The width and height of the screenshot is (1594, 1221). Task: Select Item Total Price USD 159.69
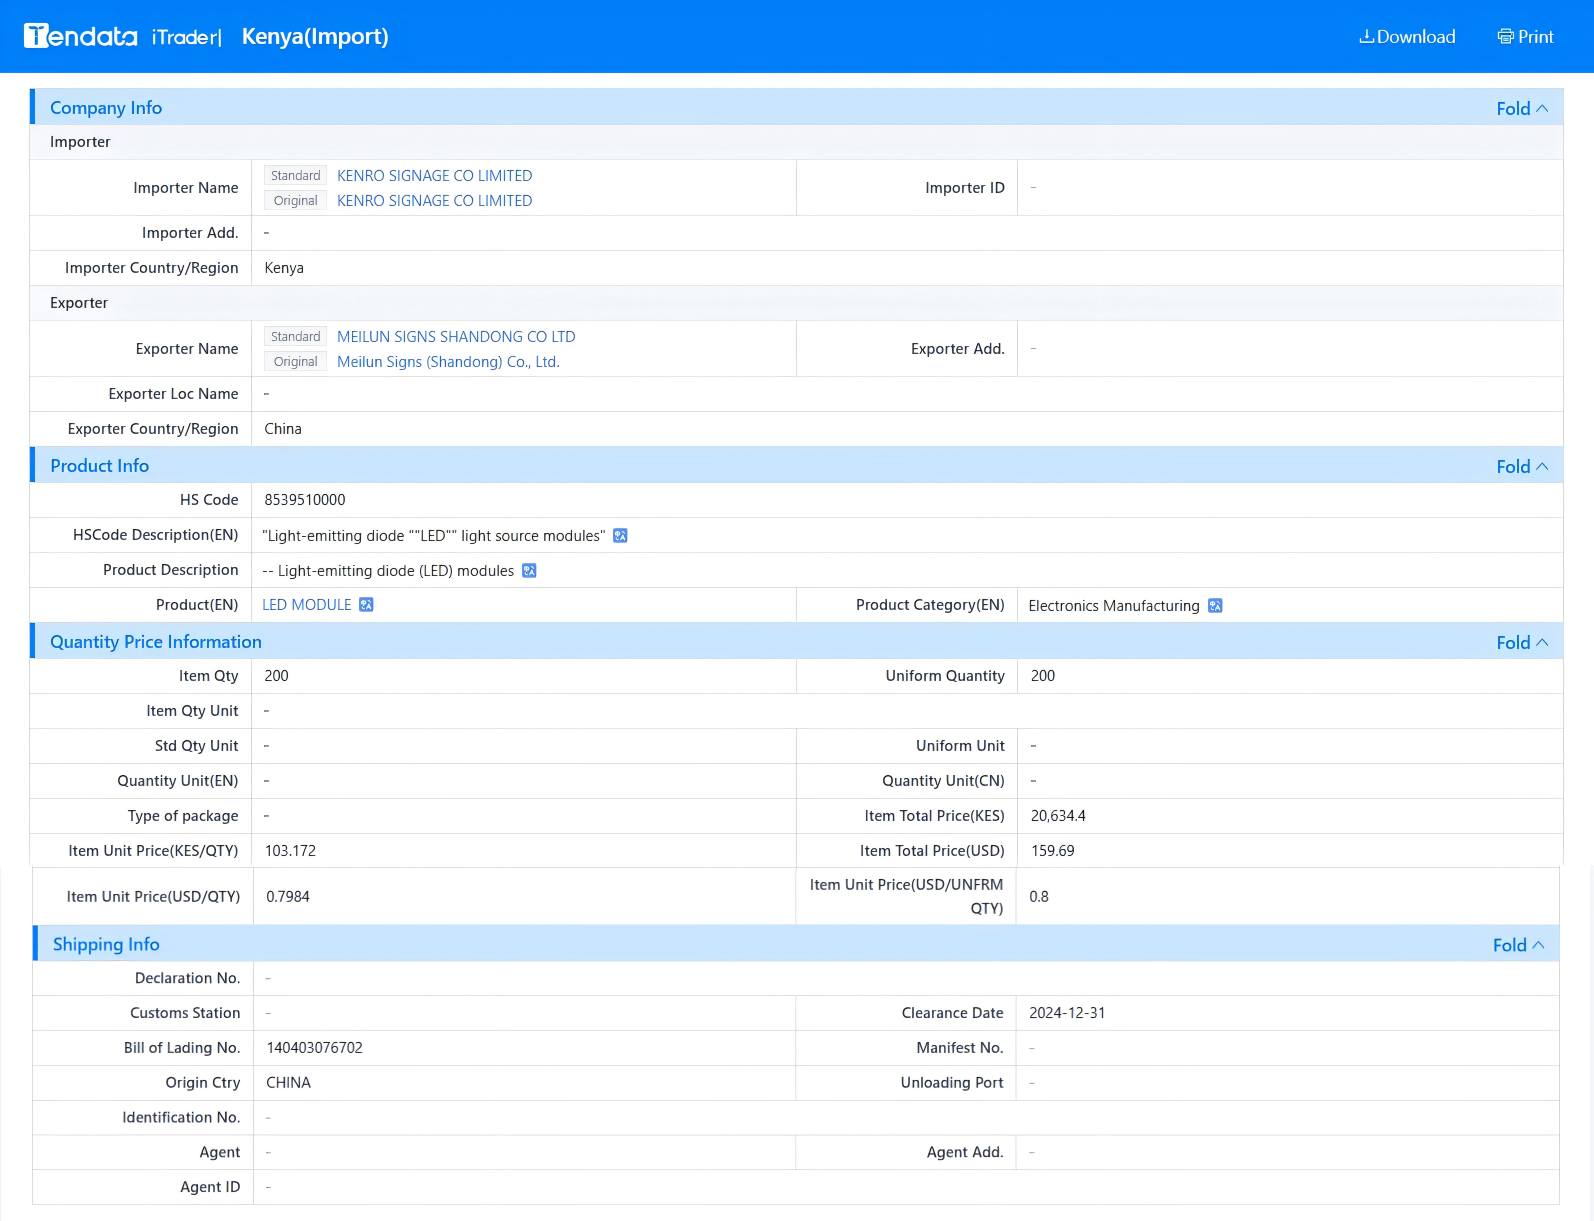click(1053, 851)
